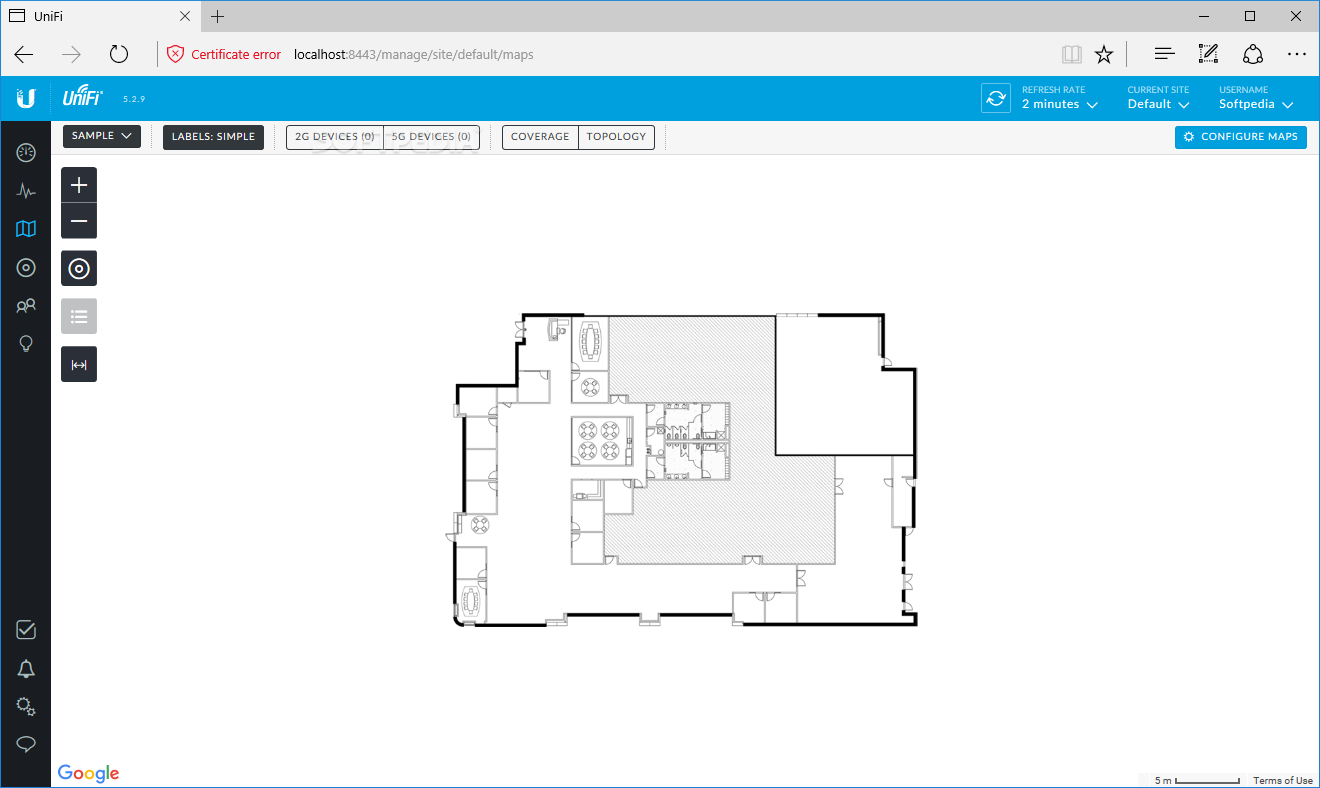
Task: Zoom in on the map
Action: tap(79, 185)
